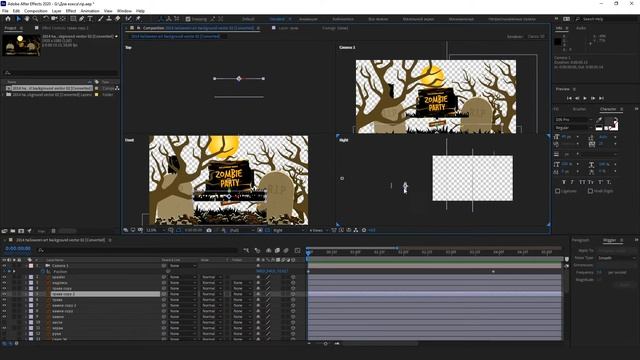Select the Rectangle shape tool
The image size is (640, 360).
point(73,19)
